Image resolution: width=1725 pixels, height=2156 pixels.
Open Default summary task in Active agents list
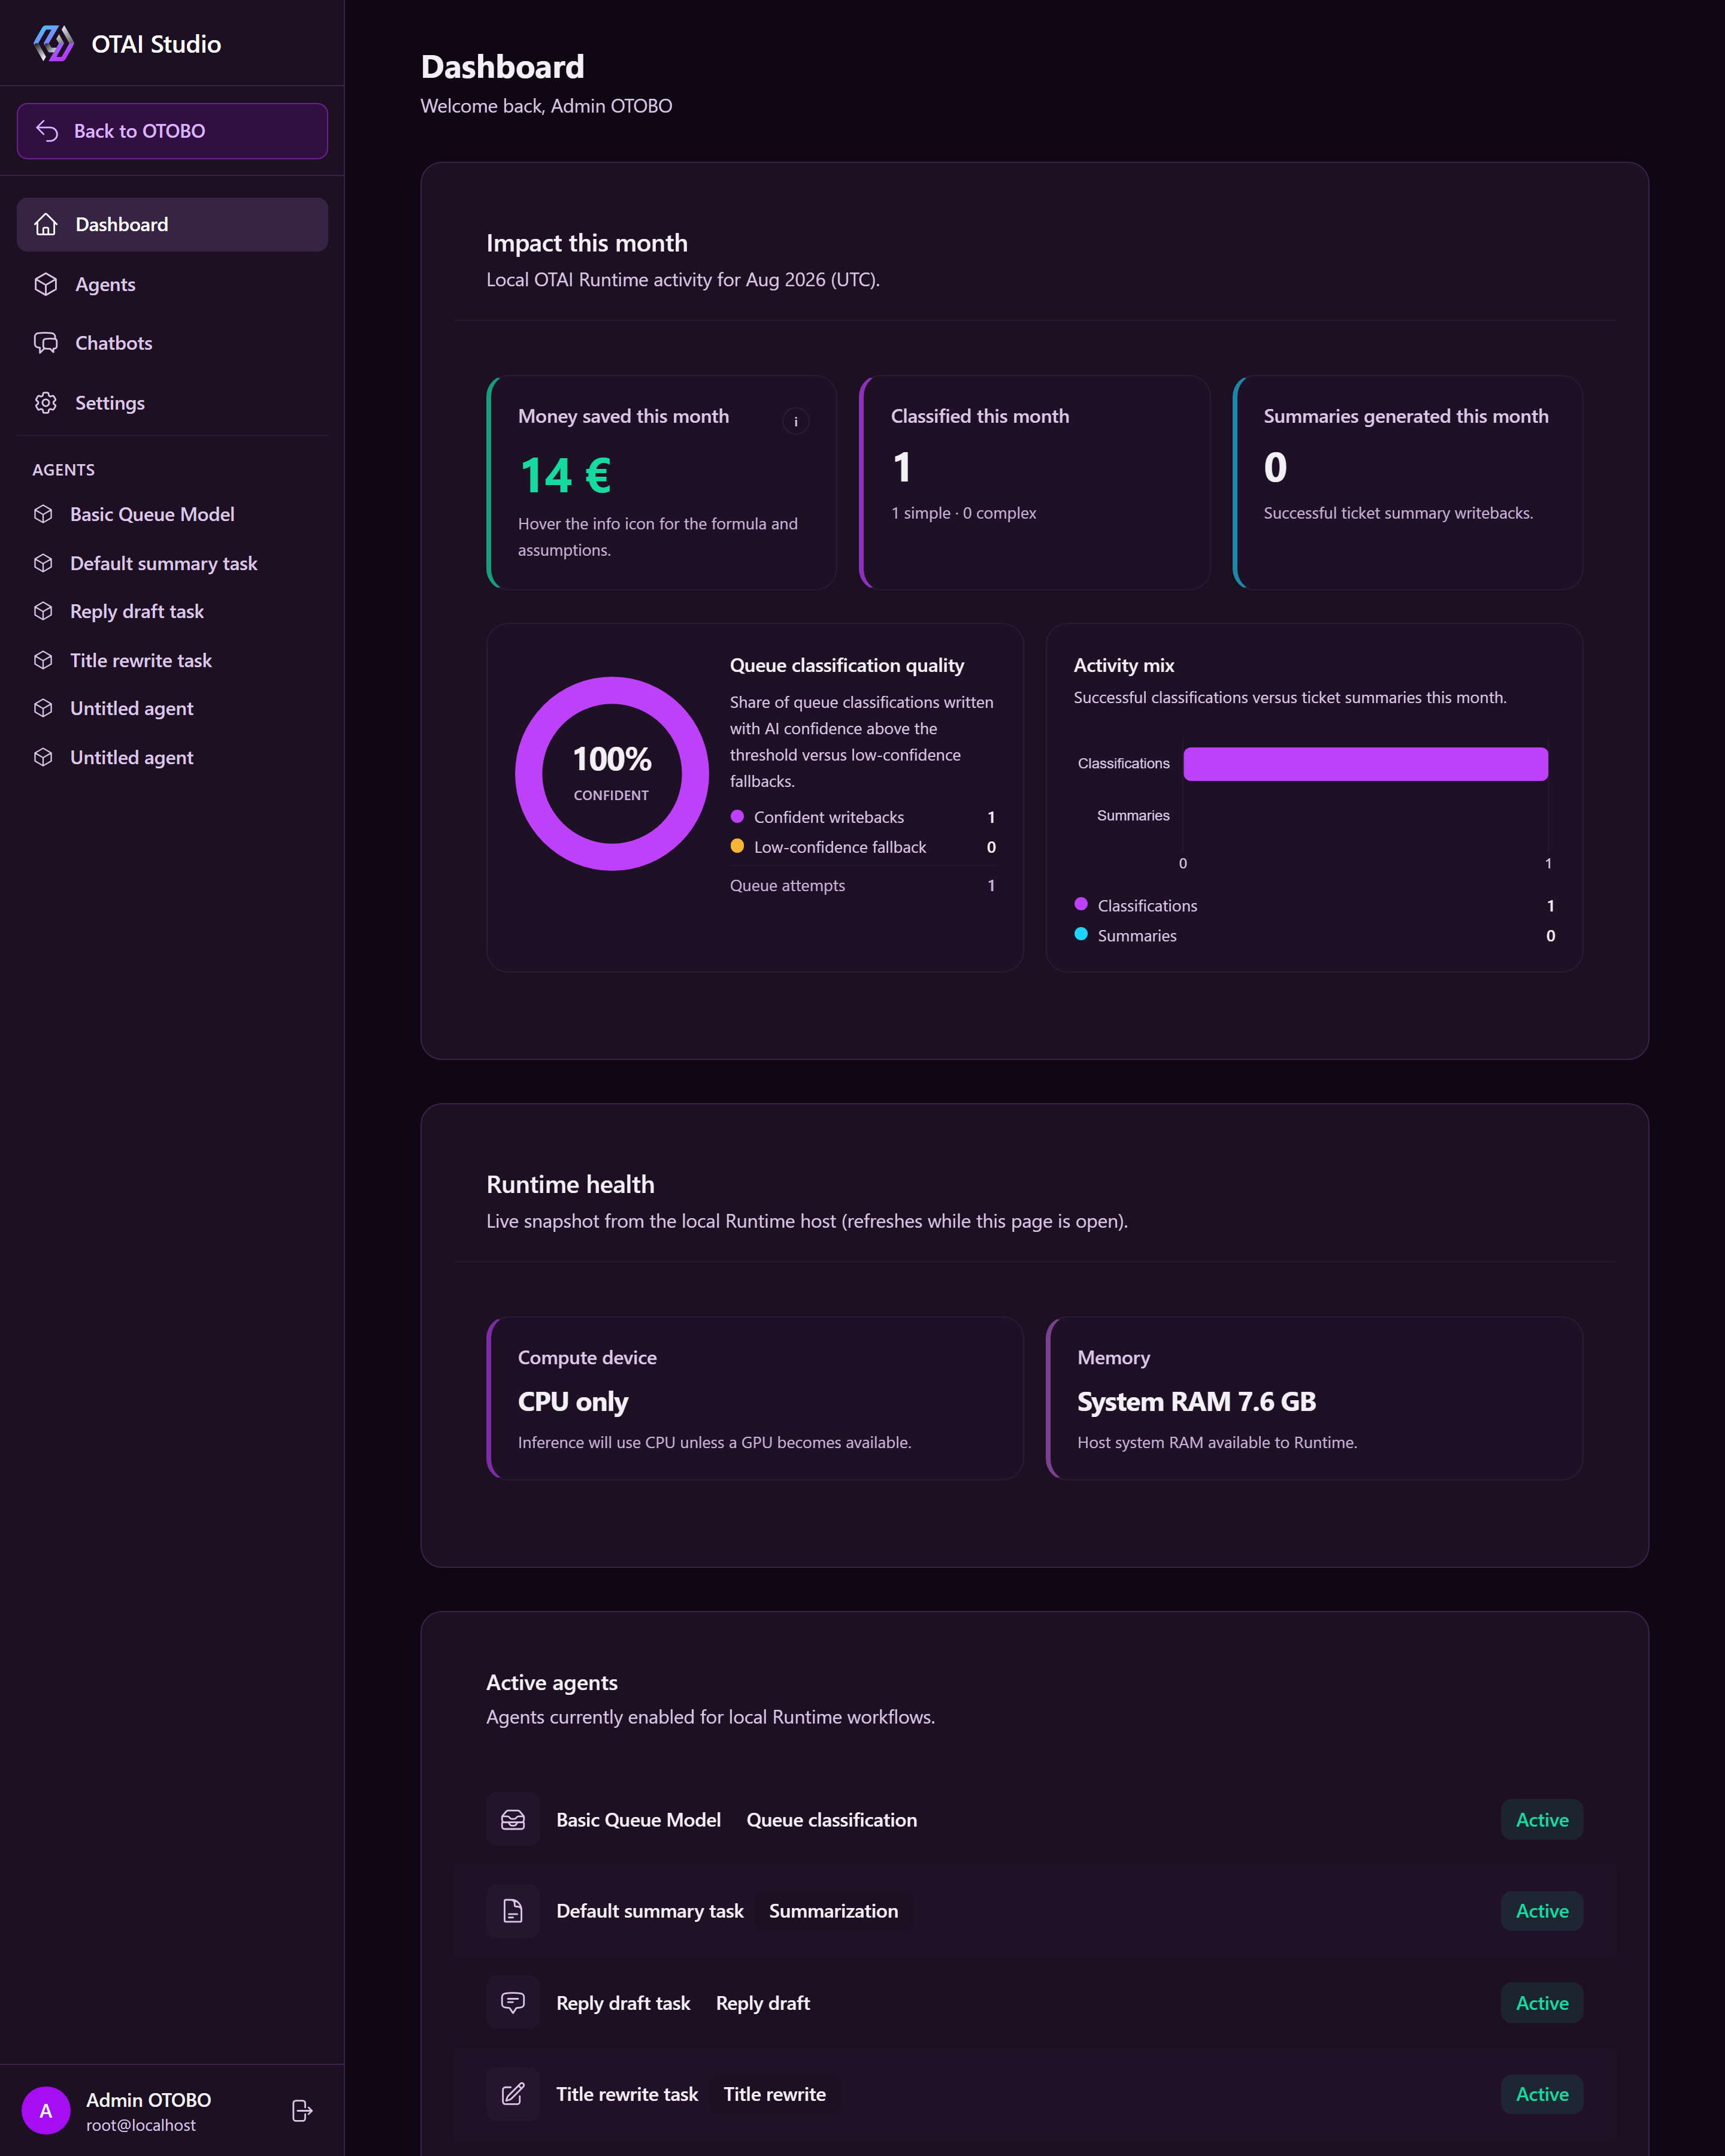[650, 1911]
